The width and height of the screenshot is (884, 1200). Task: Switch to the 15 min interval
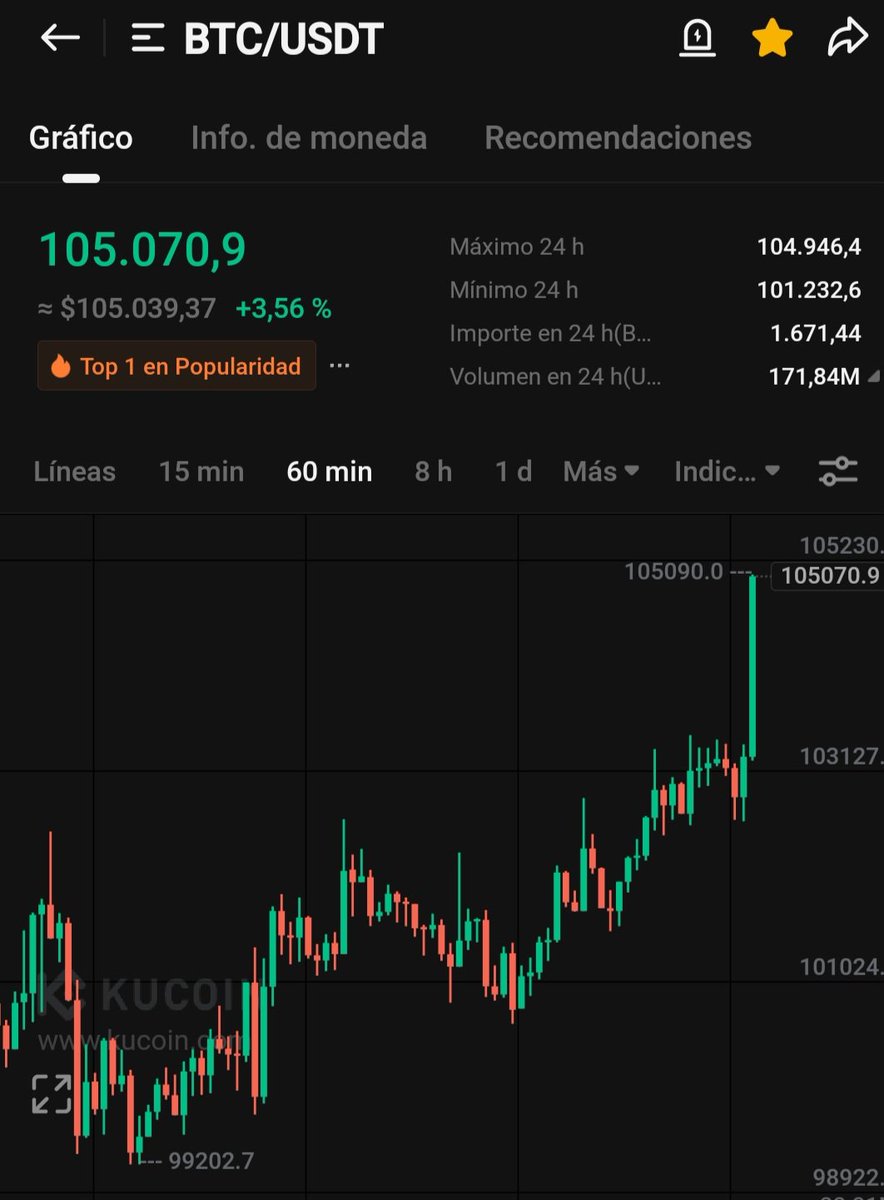click(201, 472)
